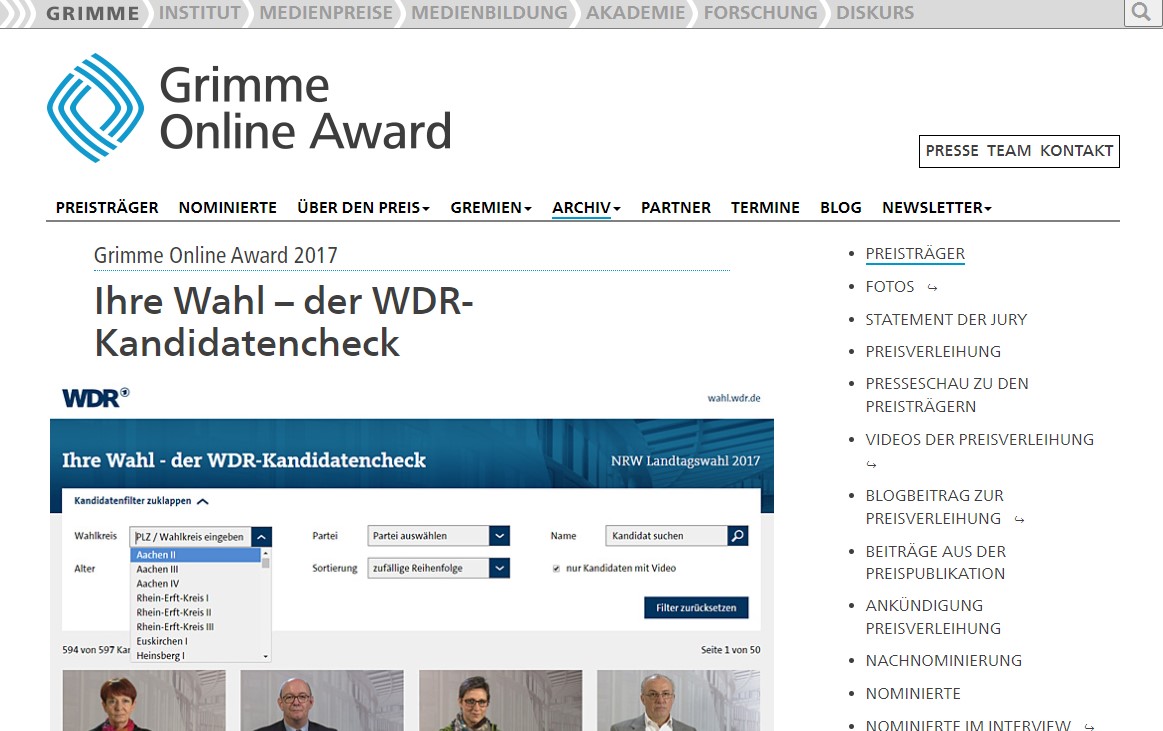Click the Grimme Online Award 2017 heading
1163x731 pixels.
tap(216, 256)
